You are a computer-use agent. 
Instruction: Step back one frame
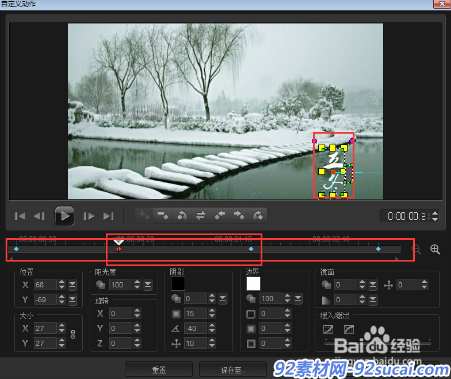point(39,216)
